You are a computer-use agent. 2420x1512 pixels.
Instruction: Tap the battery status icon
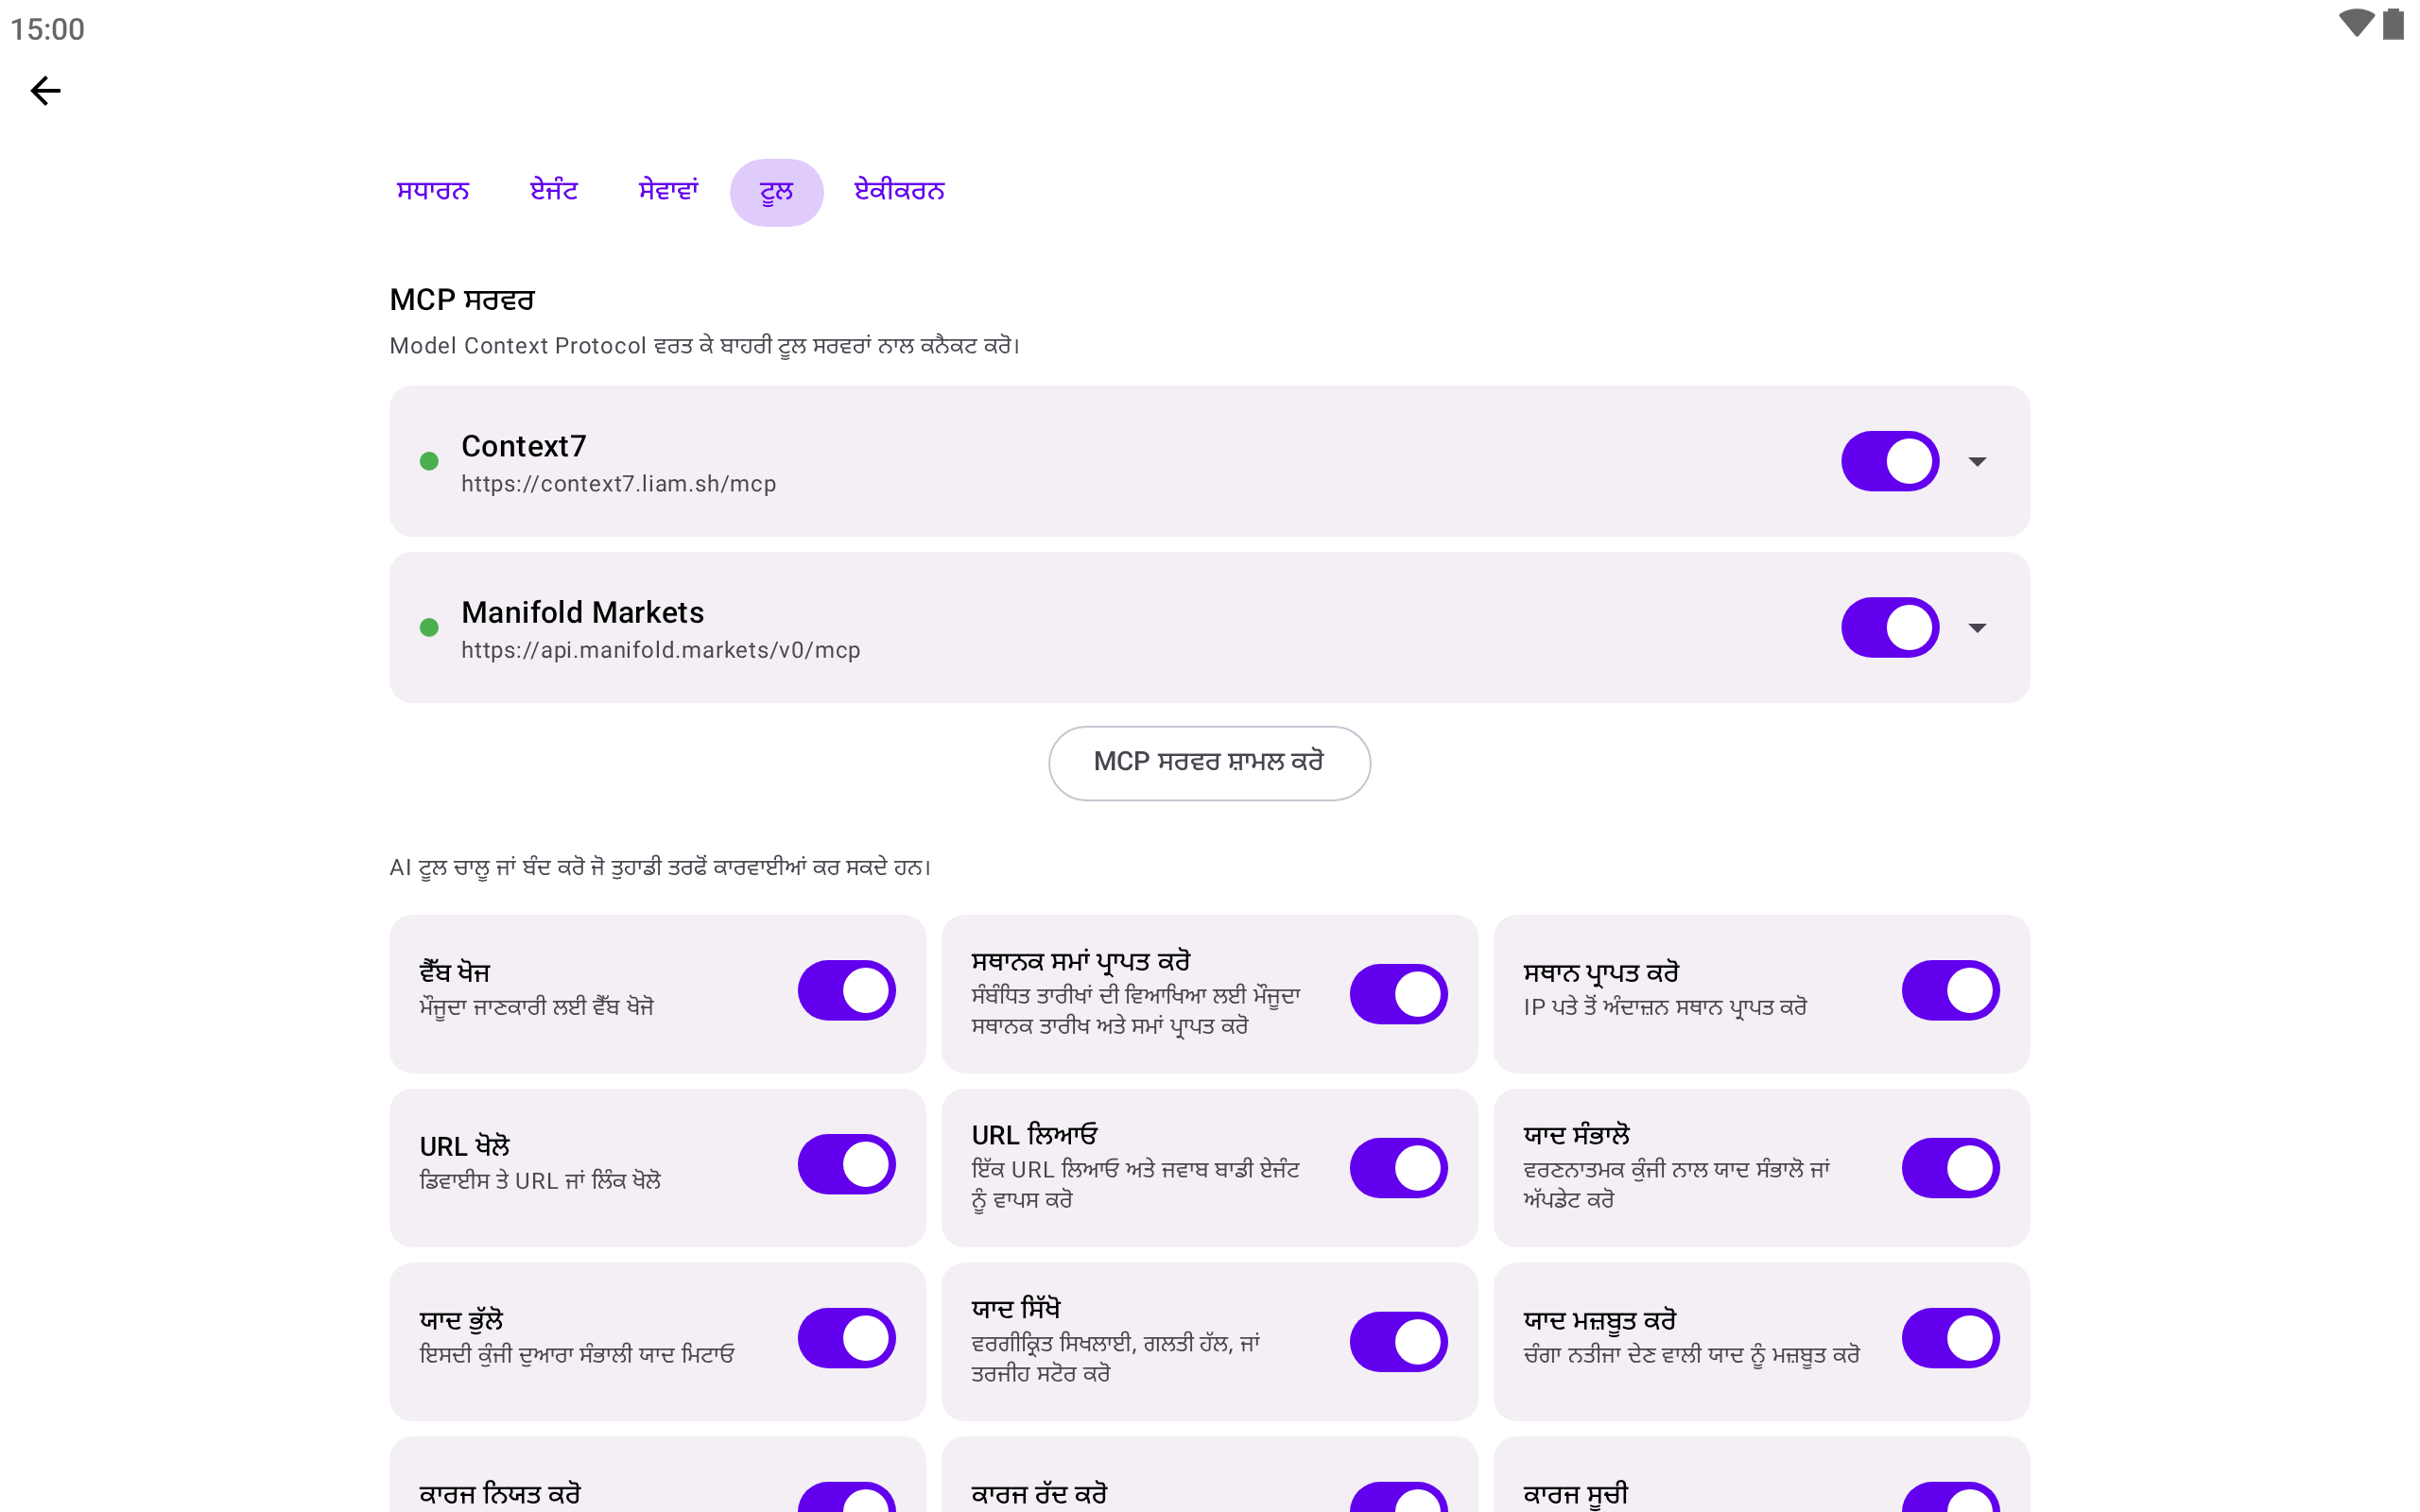(x=2393, y=24)
